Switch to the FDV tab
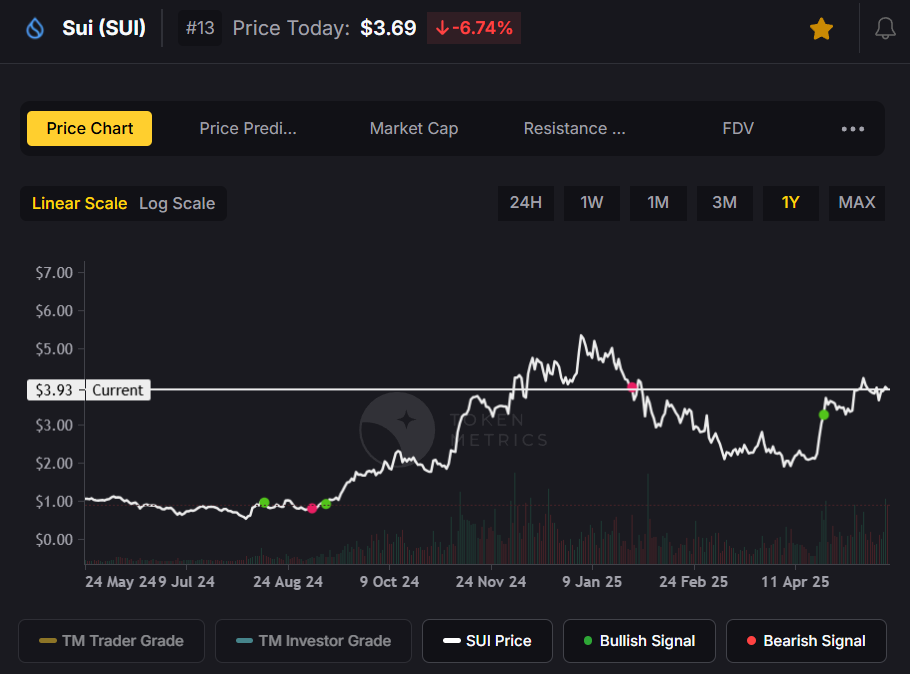This screenshot has height=674, width=910. [738, 128]
